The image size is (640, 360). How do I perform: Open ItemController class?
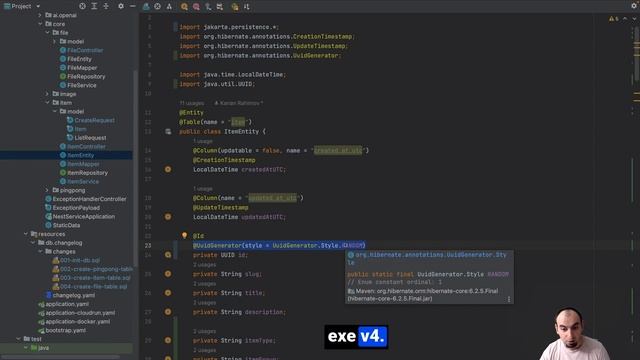coord(86,147)
